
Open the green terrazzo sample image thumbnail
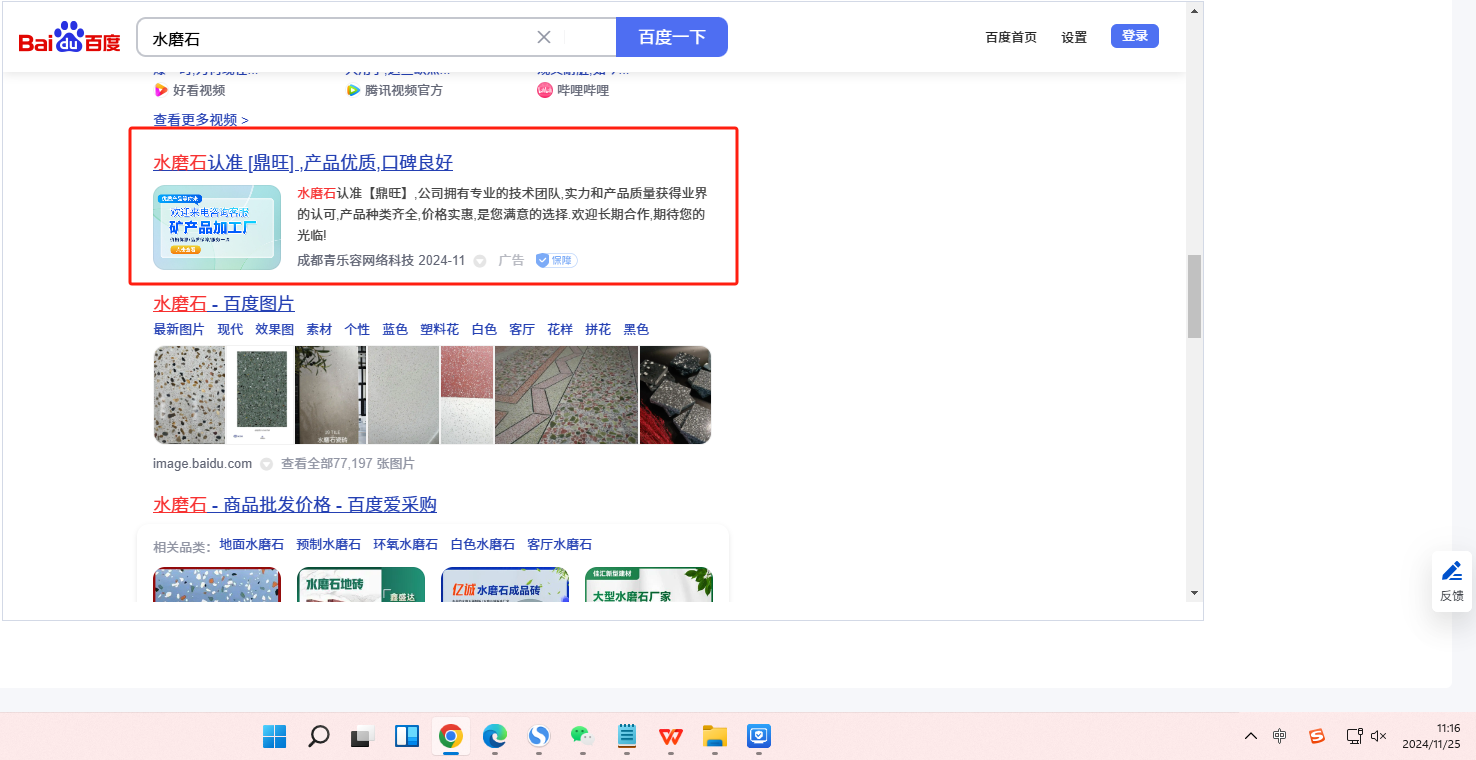pyautogui.click(x=261, y=395)
